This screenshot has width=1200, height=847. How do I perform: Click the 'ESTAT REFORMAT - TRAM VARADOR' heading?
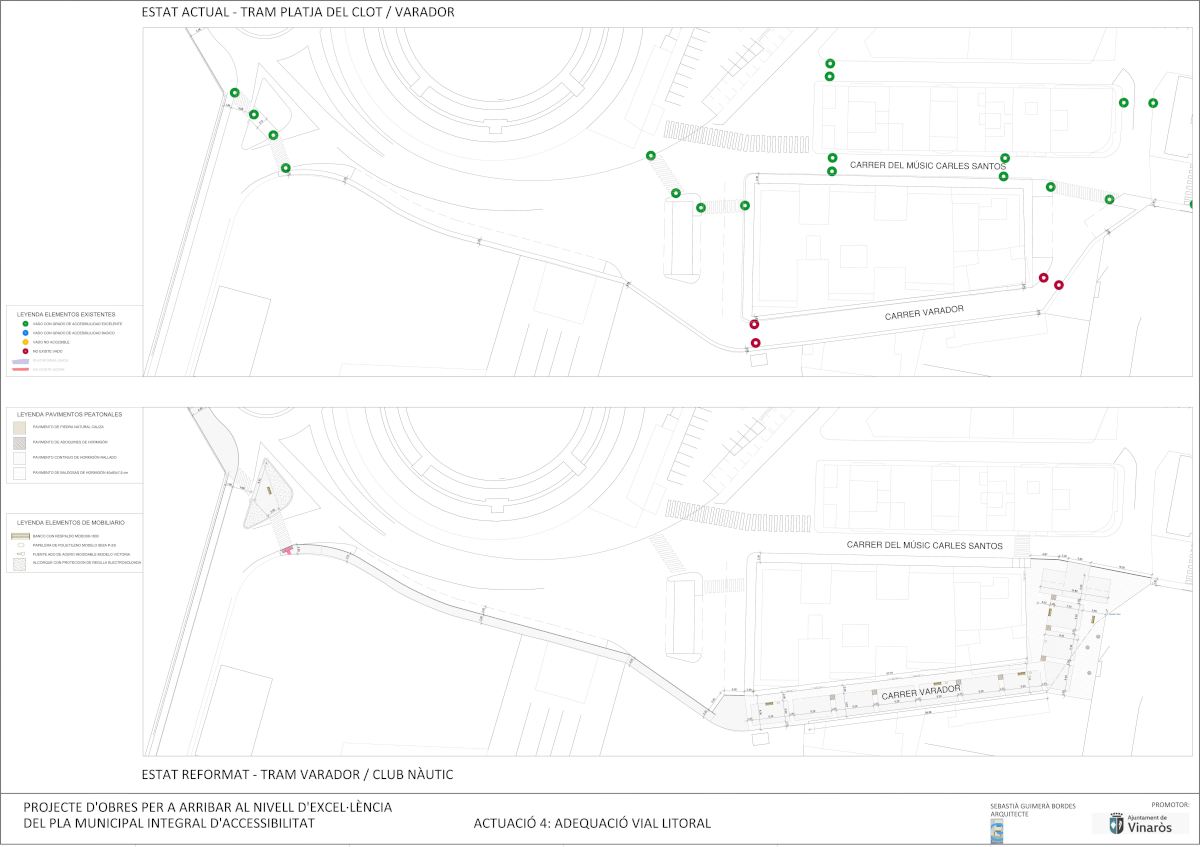pyautogui.click(x=298, y=774)
